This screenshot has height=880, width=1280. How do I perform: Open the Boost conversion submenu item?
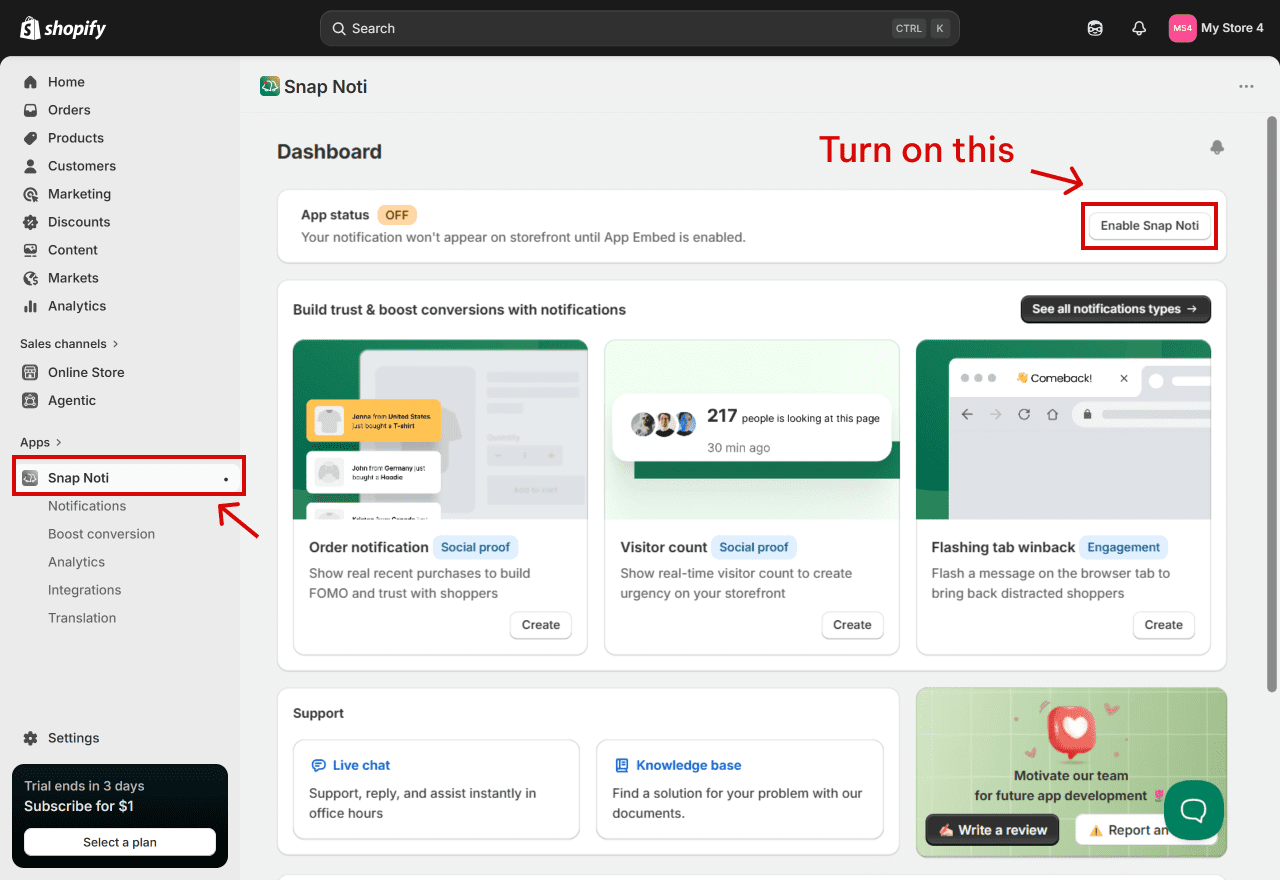tap(101, 534)
